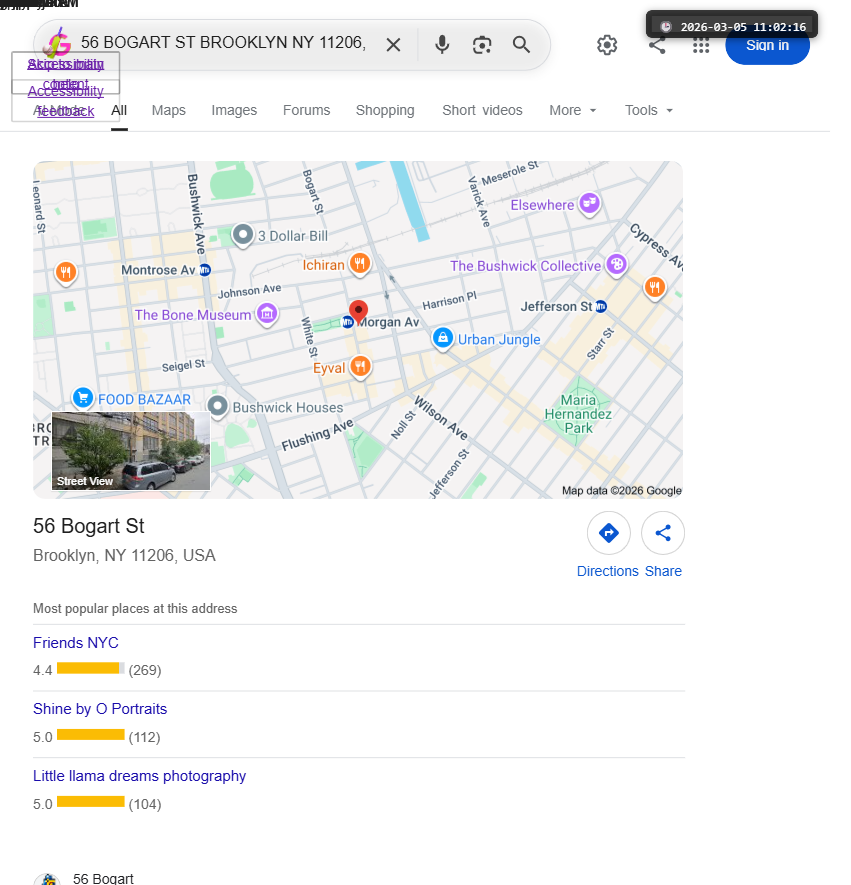Click the Google logo
This screenshot has width=851, height=885.
pyautogui.click(x=58, y=43)
